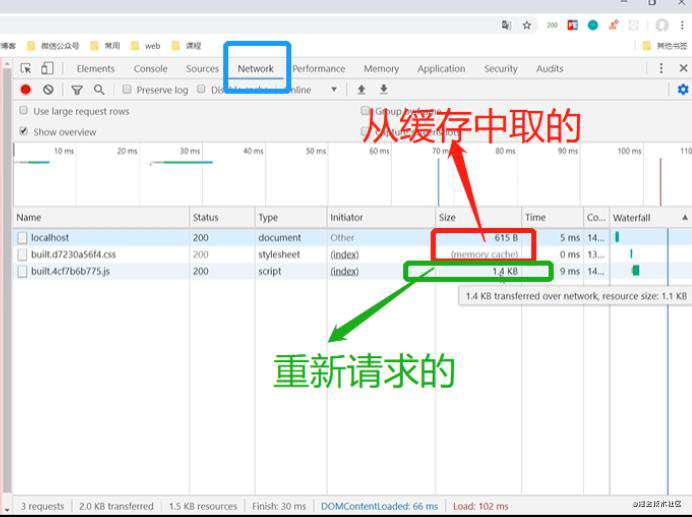Go to the Application tab
This screenshot has width=692, height=517.
tap(441, 68)
